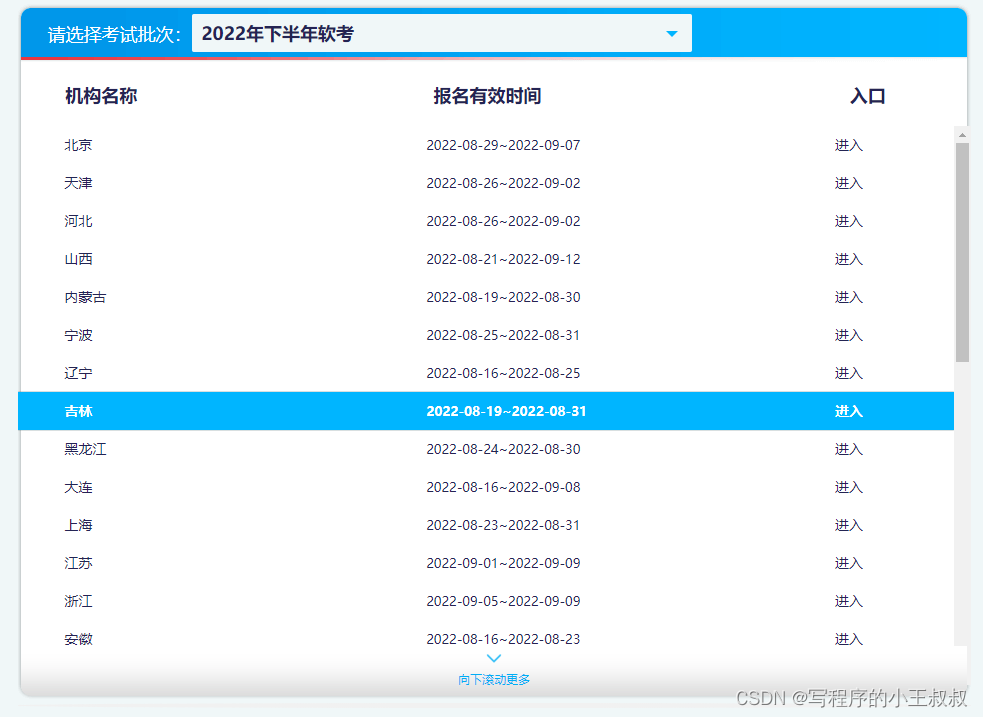
Task: Click highlighted date range 2022-08-19~2022-08-31
Action: tap(507, 411)
